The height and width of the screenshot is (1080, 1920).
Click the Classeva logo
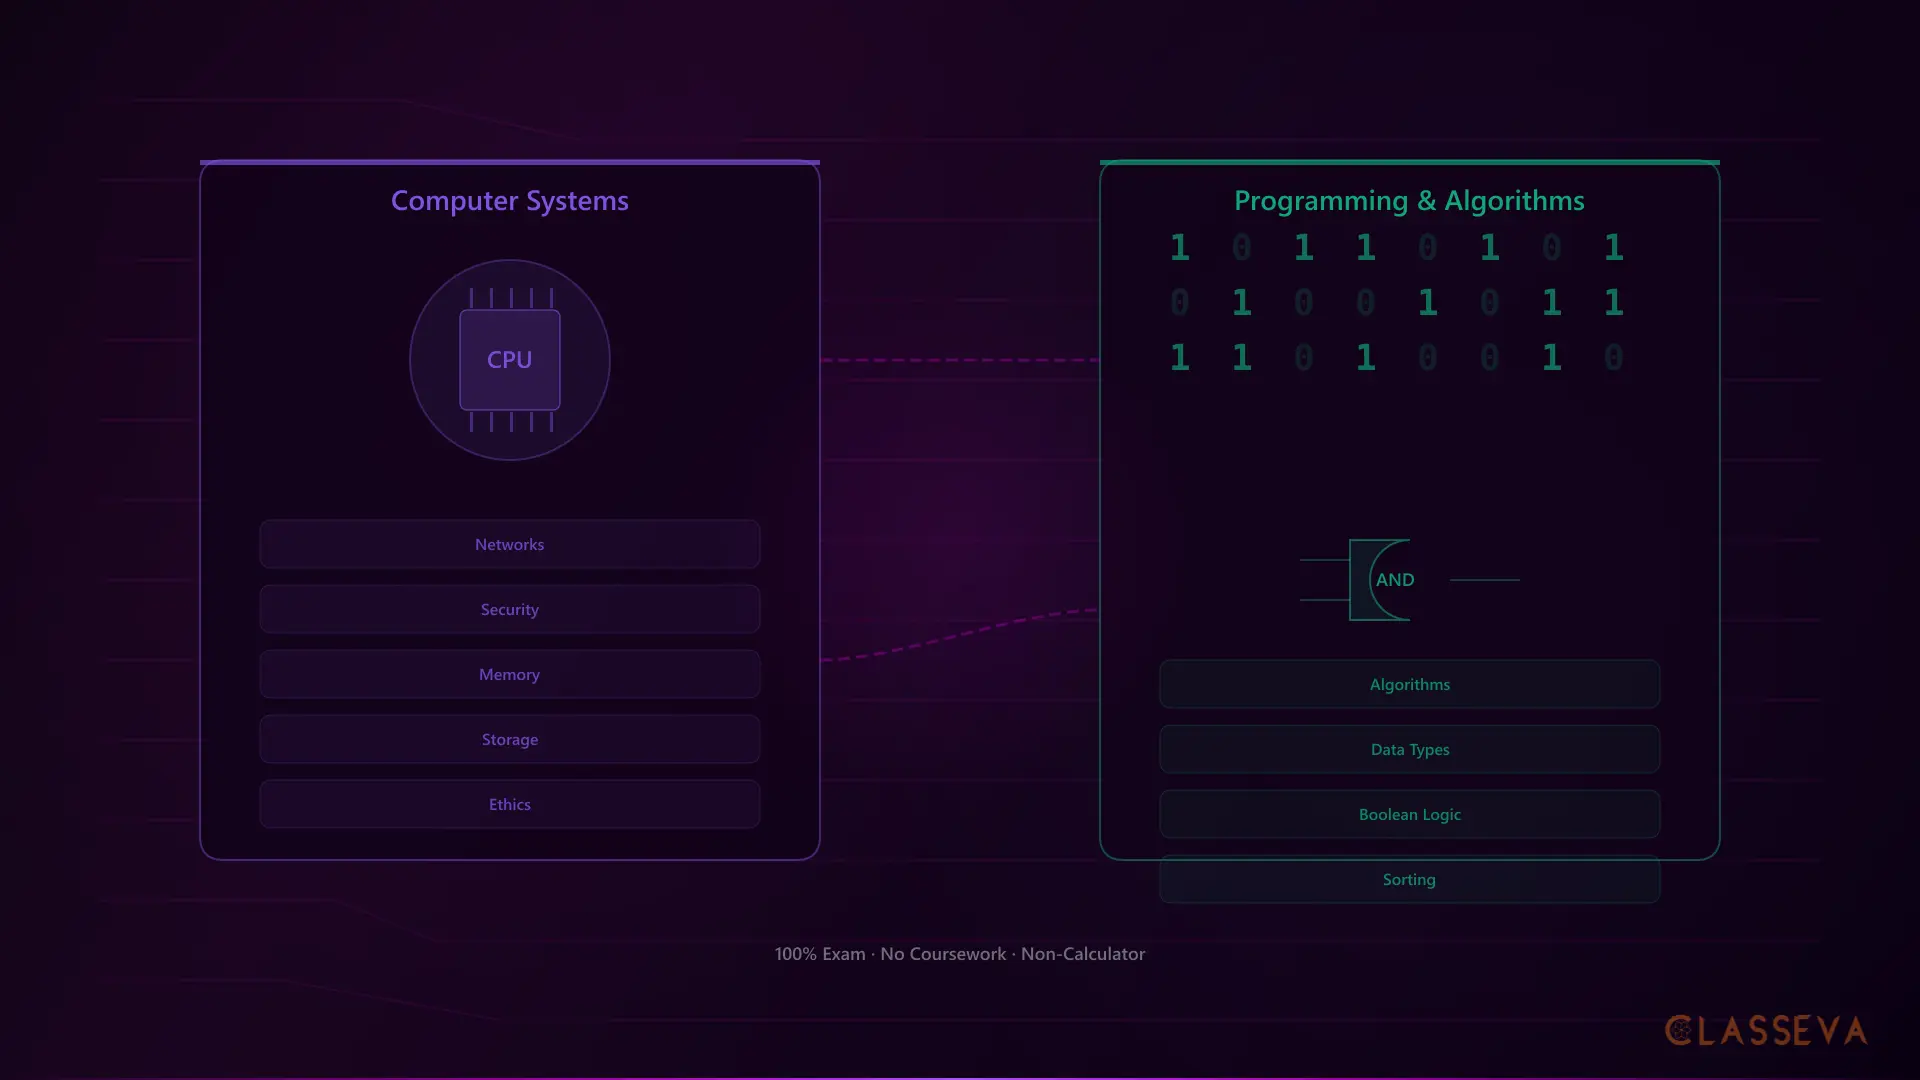(x=1766, y=1031)
